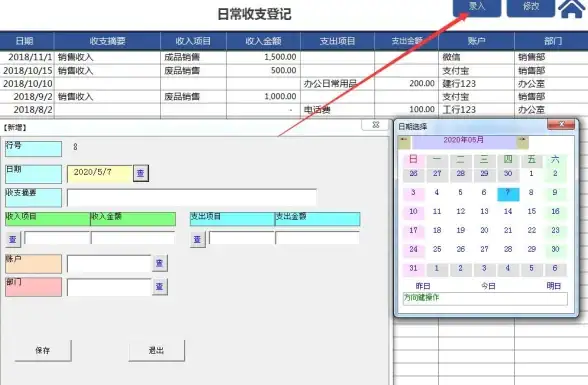Go to next month in 日期选择 calendar
The image size is (588, 385).
point(523,142)
